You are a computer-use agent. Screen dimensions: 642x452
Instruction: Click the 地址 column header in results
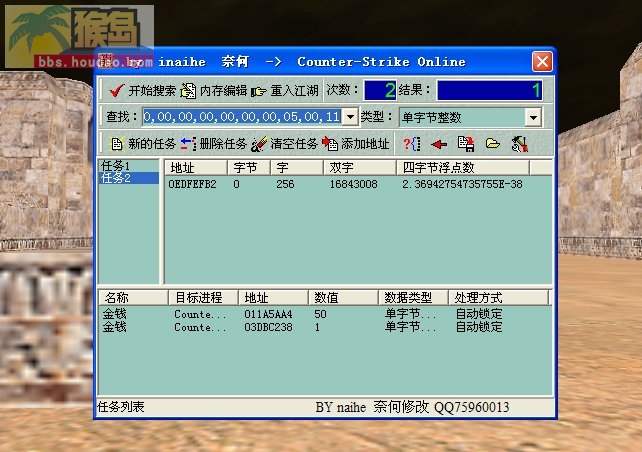[196, 167]
